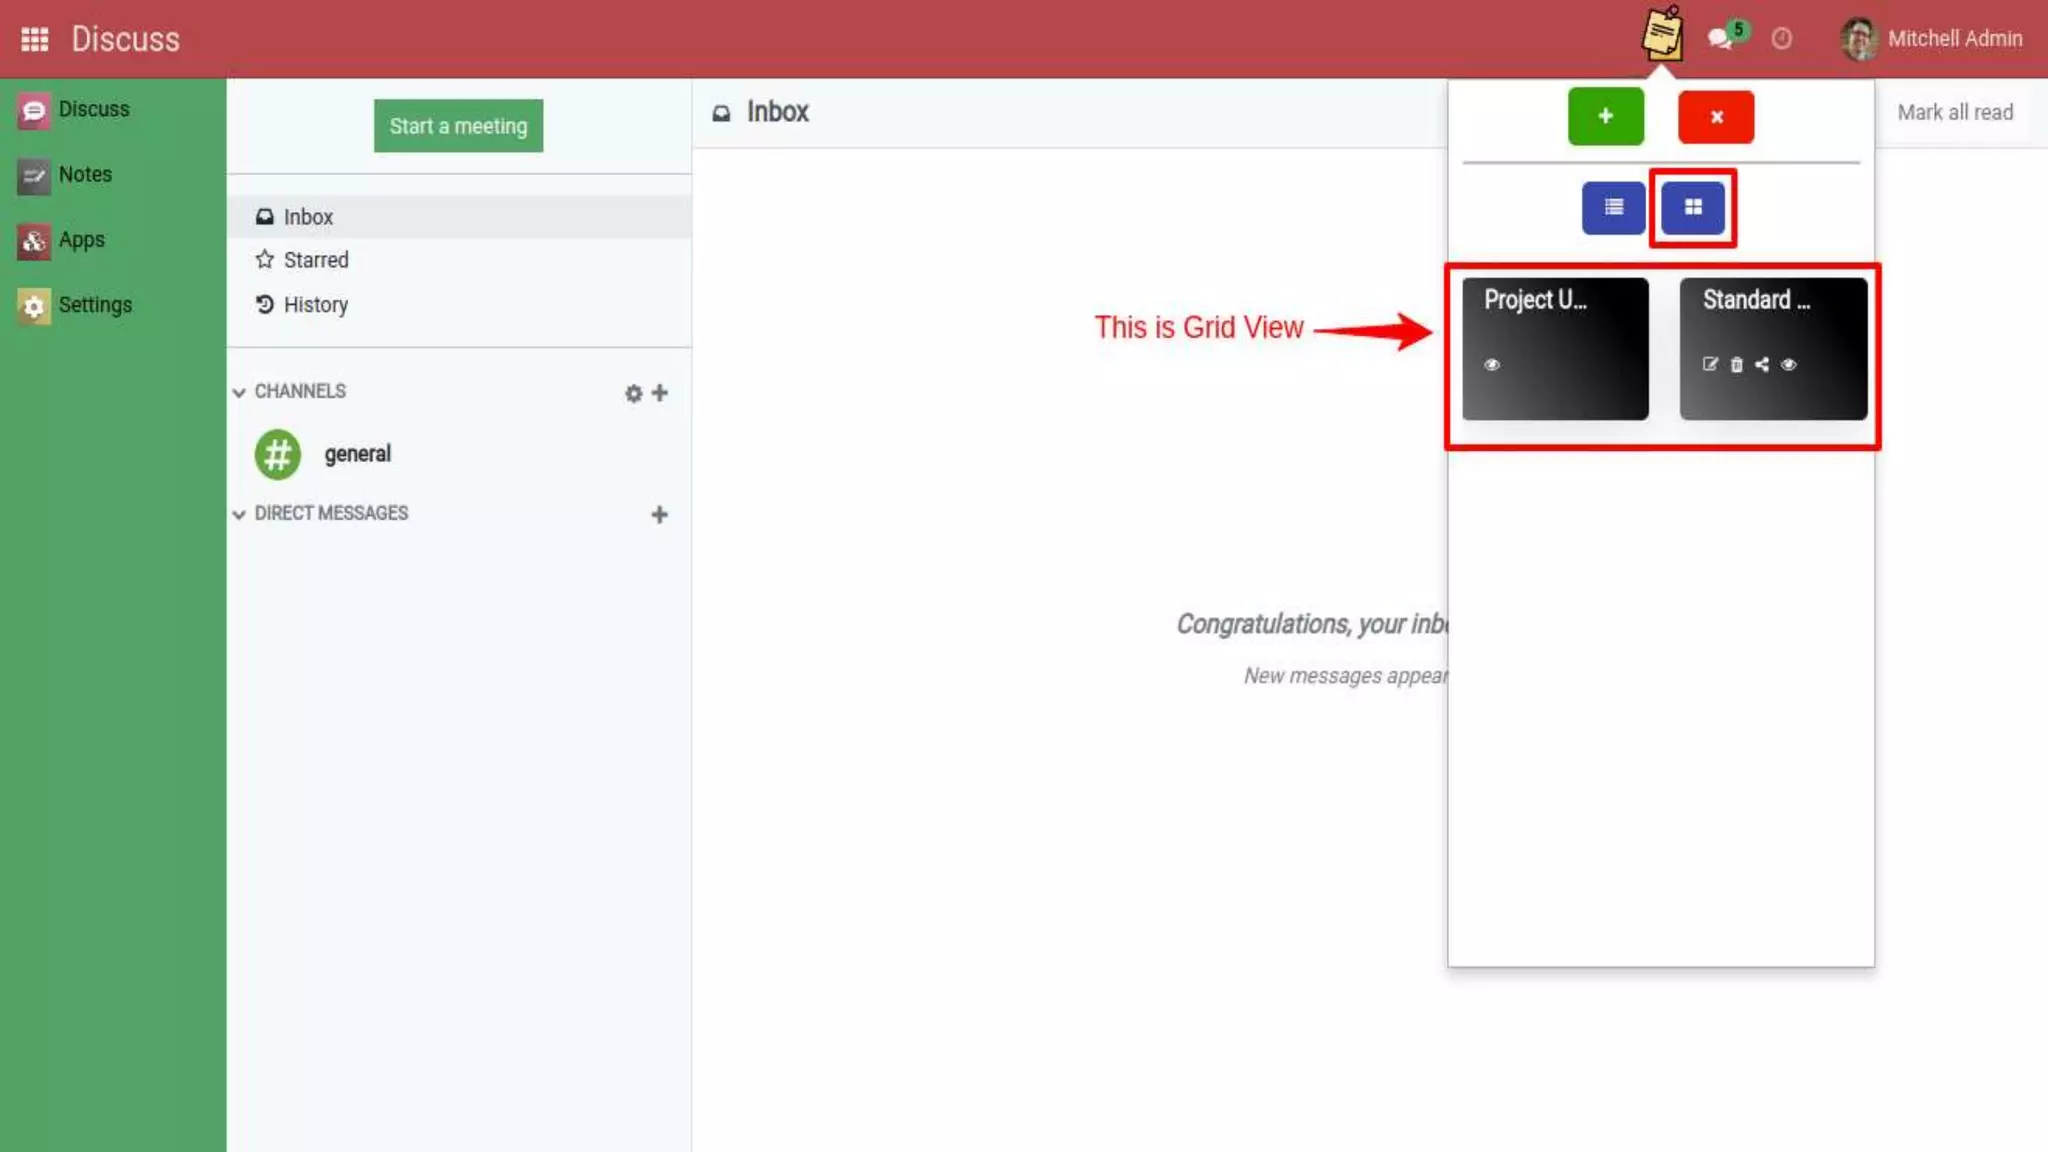Click eye icon on Project U... card
This screenshot has width=2048, height=1152.
[x=1492, y=364]
